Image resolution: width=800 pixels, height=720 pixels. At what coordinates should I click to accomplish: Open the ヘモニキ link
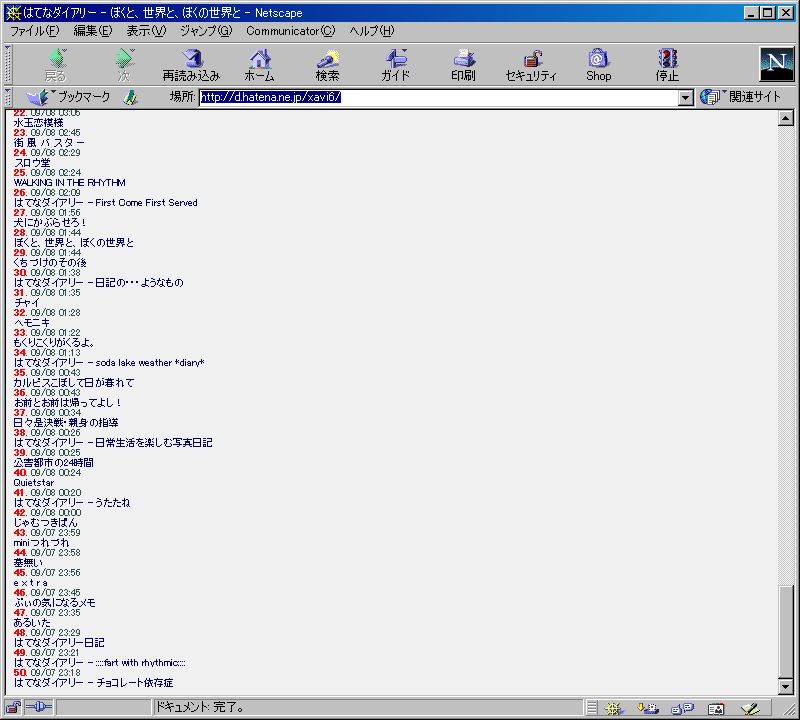32,322
